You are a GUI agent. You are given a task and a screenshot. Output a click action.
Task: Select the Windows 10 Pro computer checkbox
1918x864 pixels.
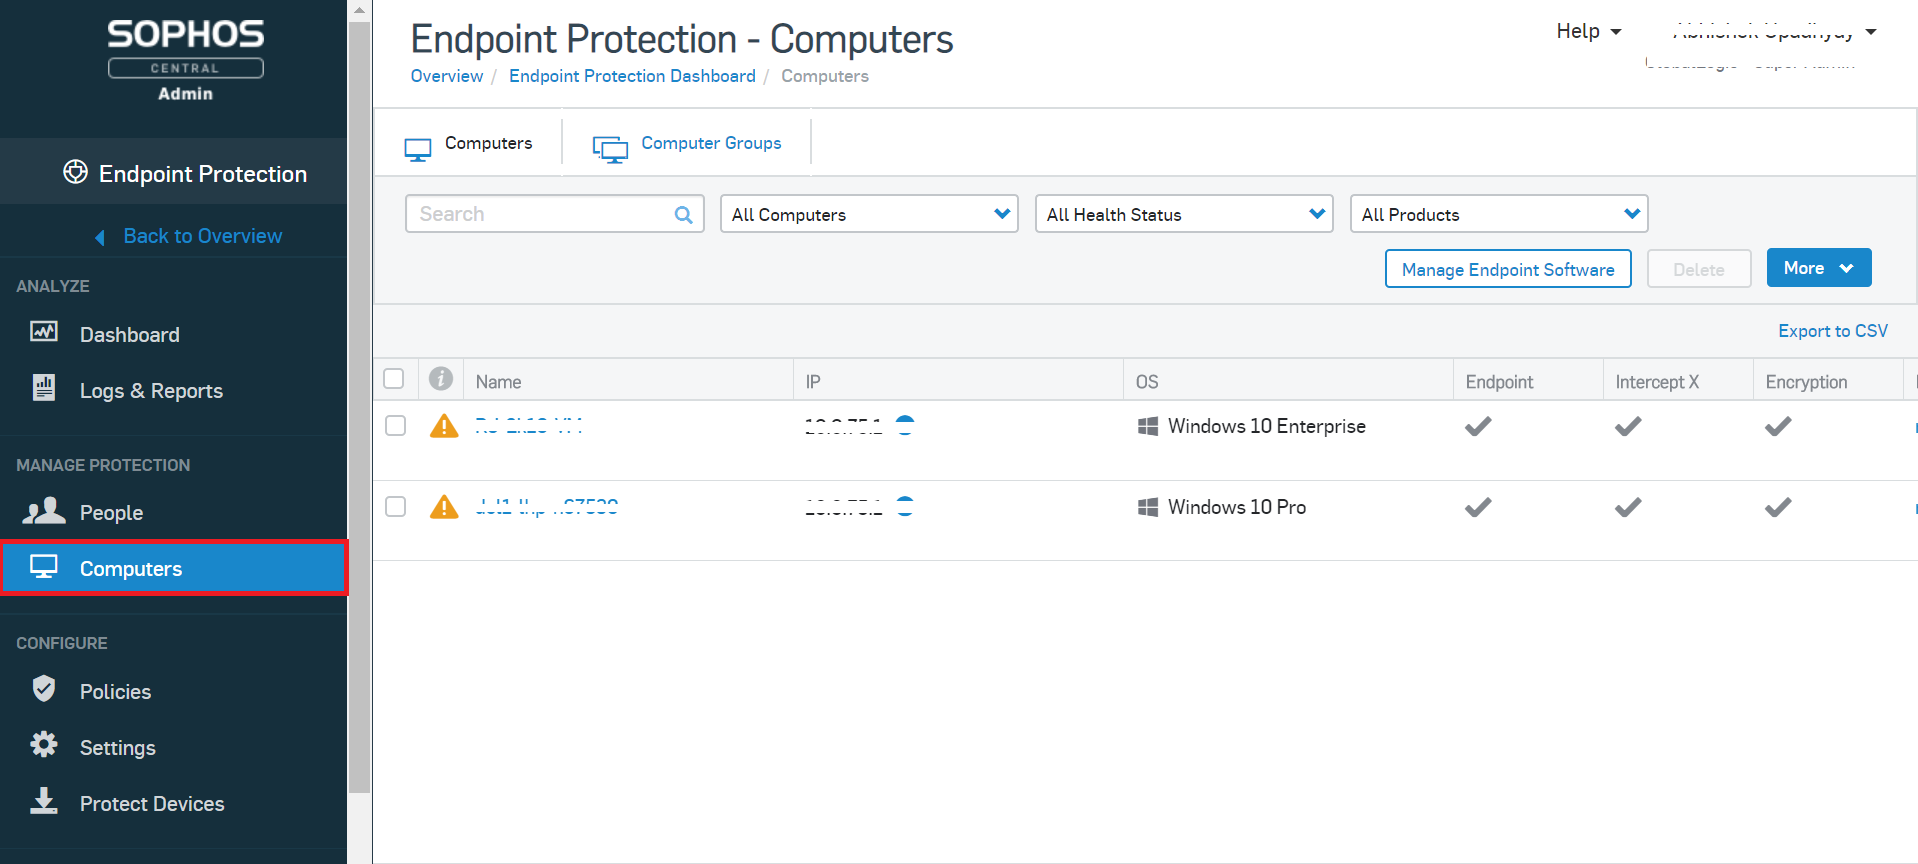(396, 507)
